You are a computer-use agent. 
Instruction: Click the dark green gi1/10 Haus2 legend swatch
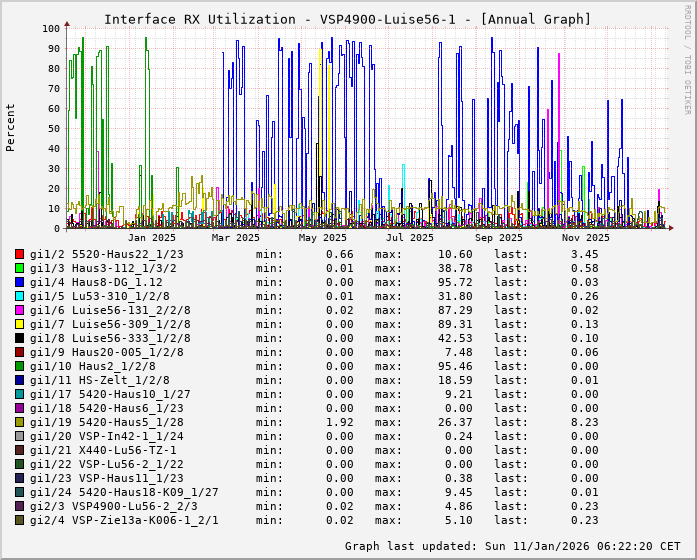point(20,366)
